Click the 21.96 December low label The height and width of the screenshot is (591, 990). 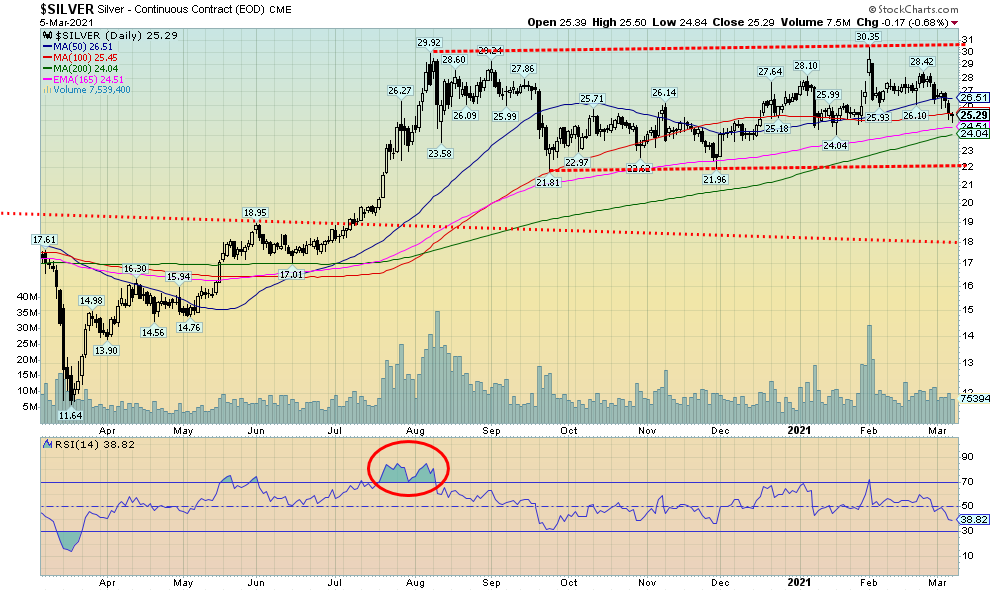click(x=714, y=179)
